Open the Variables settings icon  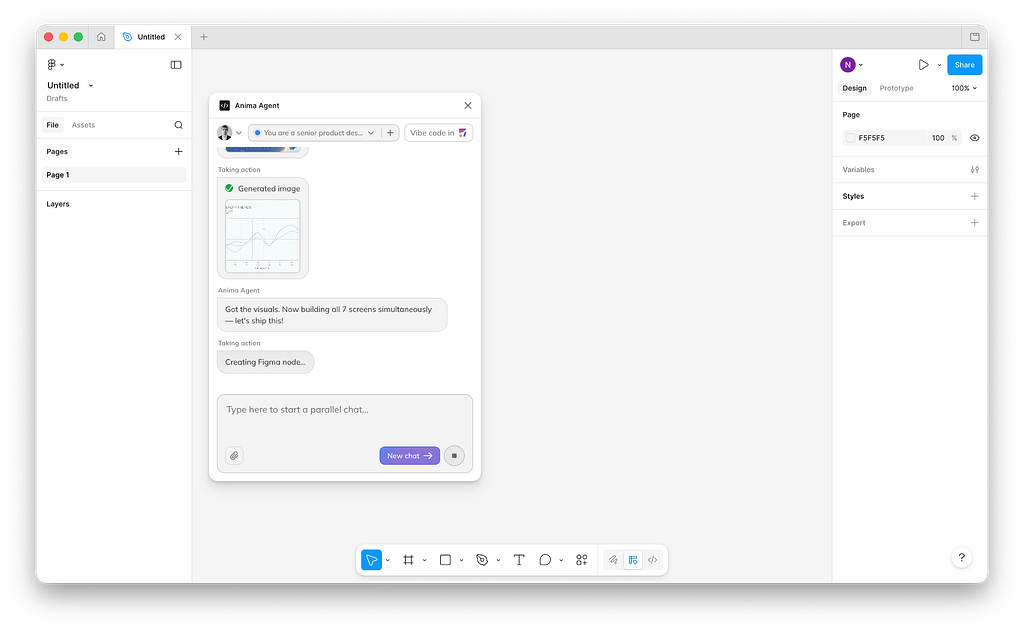[x=975, y=170]
